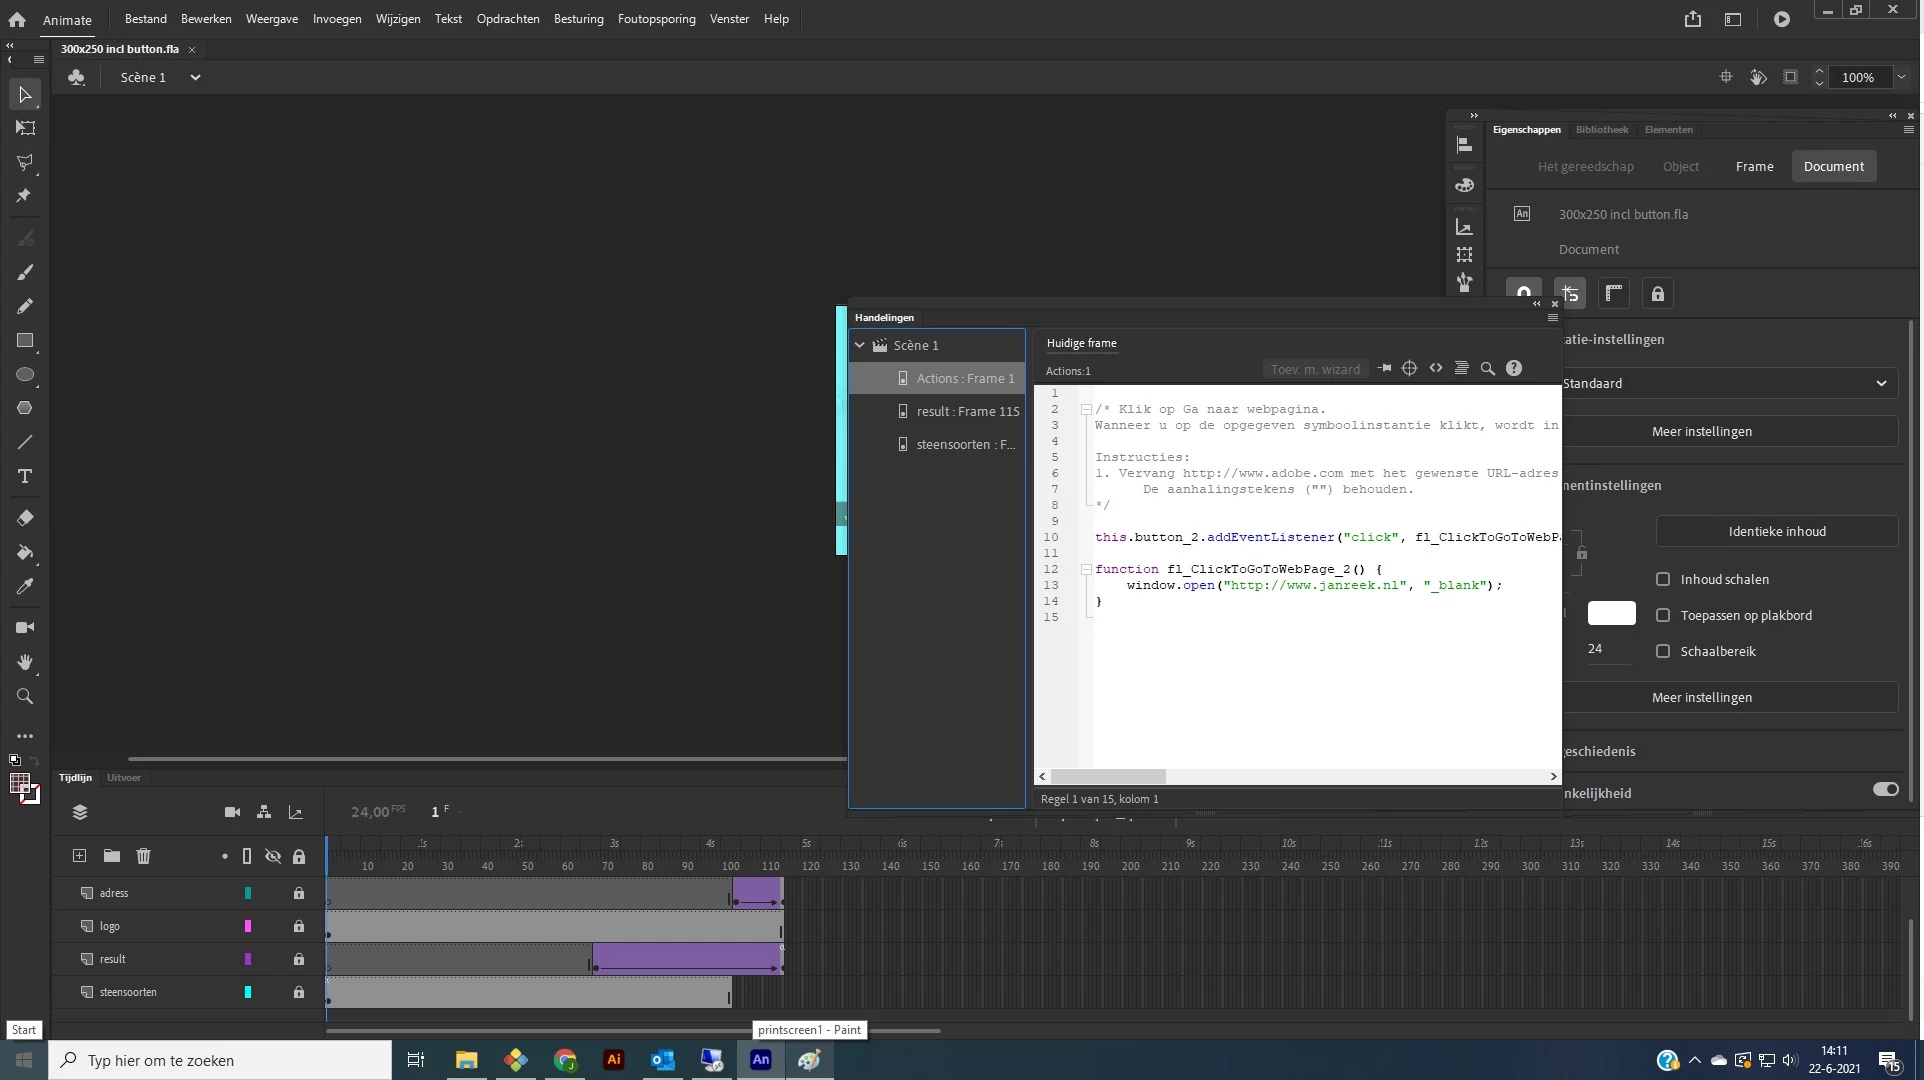Screen dimensions: 1924x1080
Task: Switch to the Bibliotheek tab
Action: [1601, 130]
